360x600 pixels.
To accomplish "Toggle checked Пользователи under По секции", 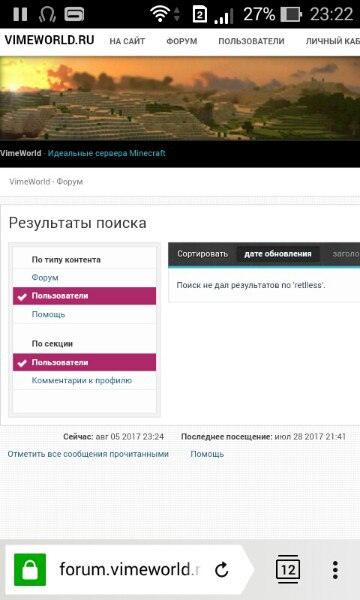I will (x=84, y=362).
